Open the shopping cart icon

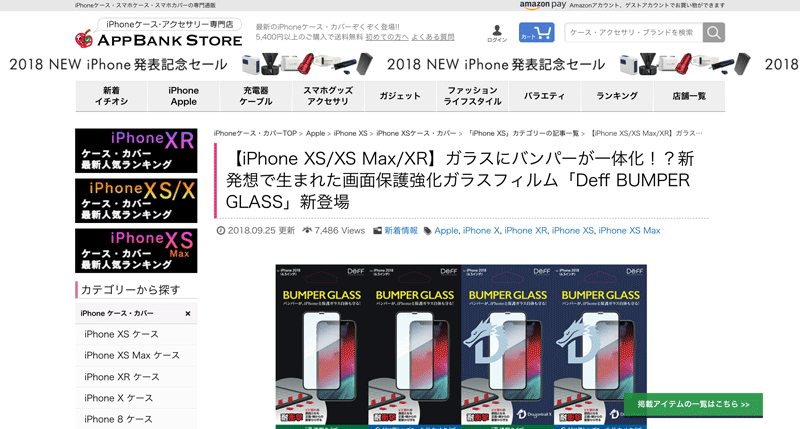click(x=536, y=33)
